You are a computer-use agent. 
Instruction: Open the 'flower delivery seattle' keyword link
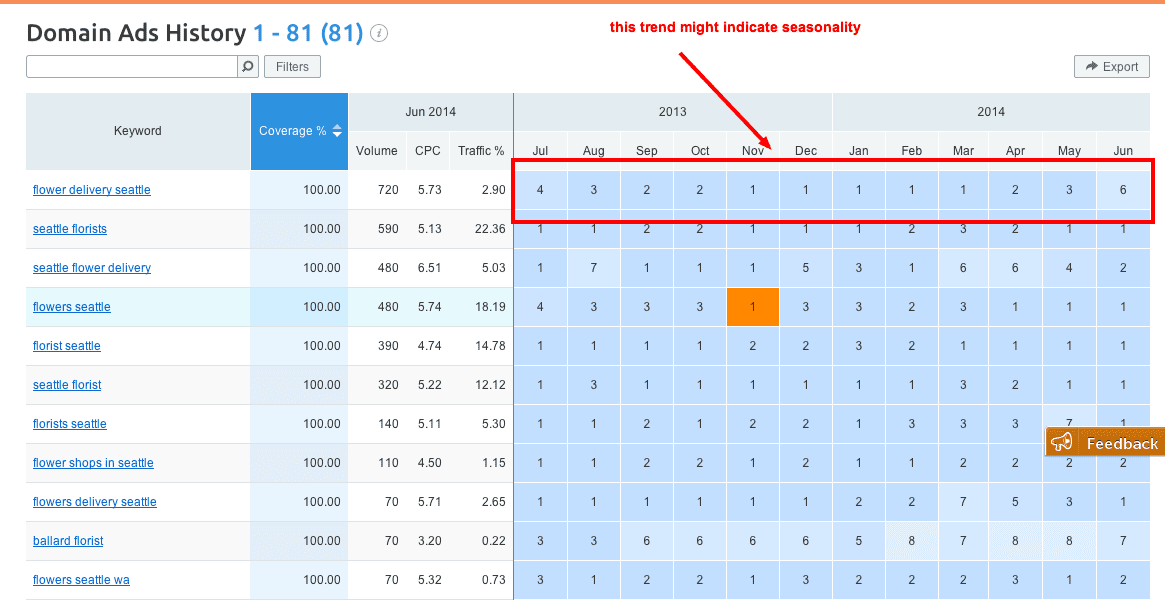click(91, 190)
